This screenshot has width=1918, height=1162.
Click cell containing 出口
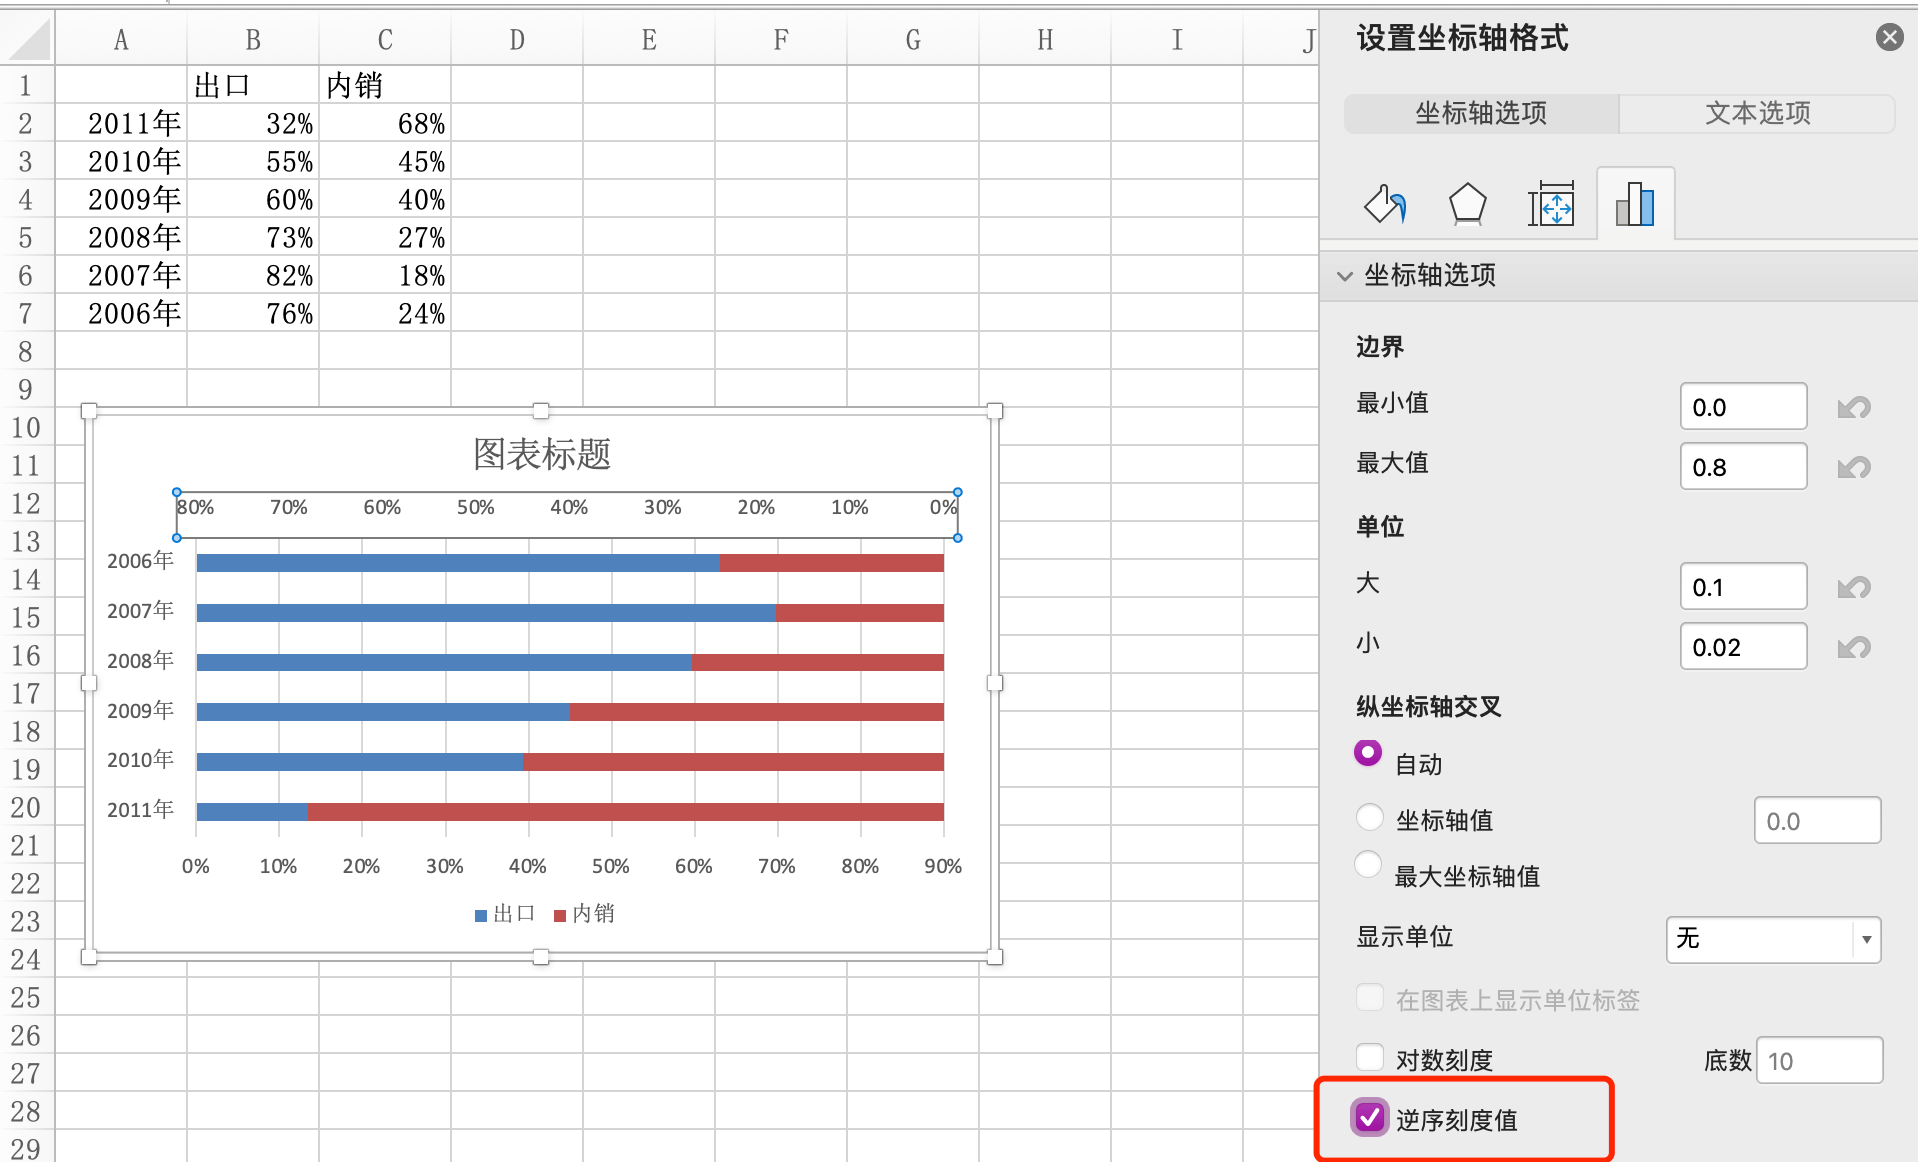[253, 86]
